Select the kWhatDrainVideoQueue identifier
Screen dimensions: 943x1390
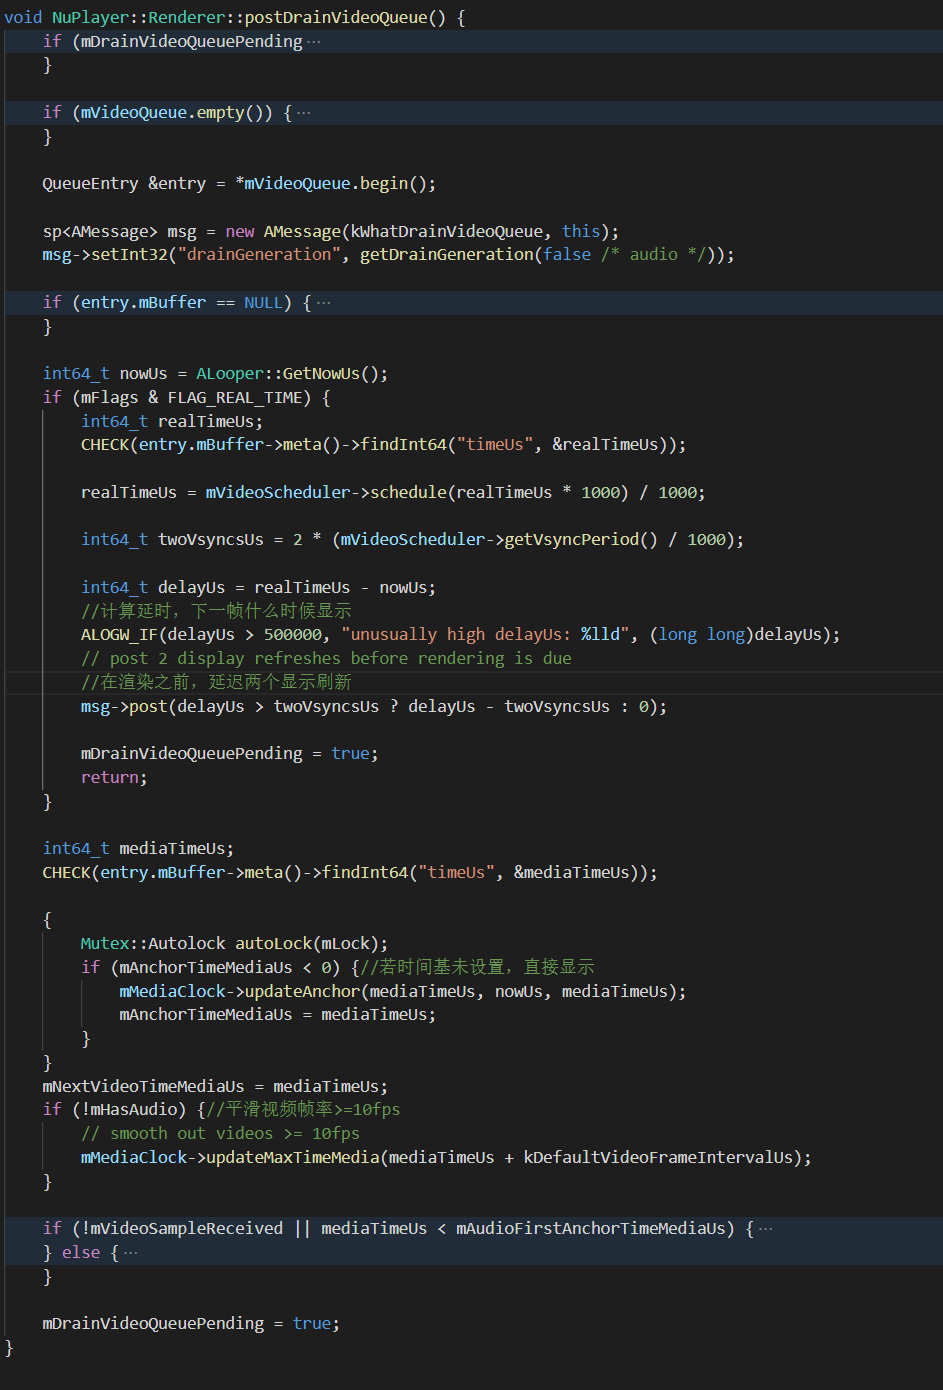(x=446, y=232)
